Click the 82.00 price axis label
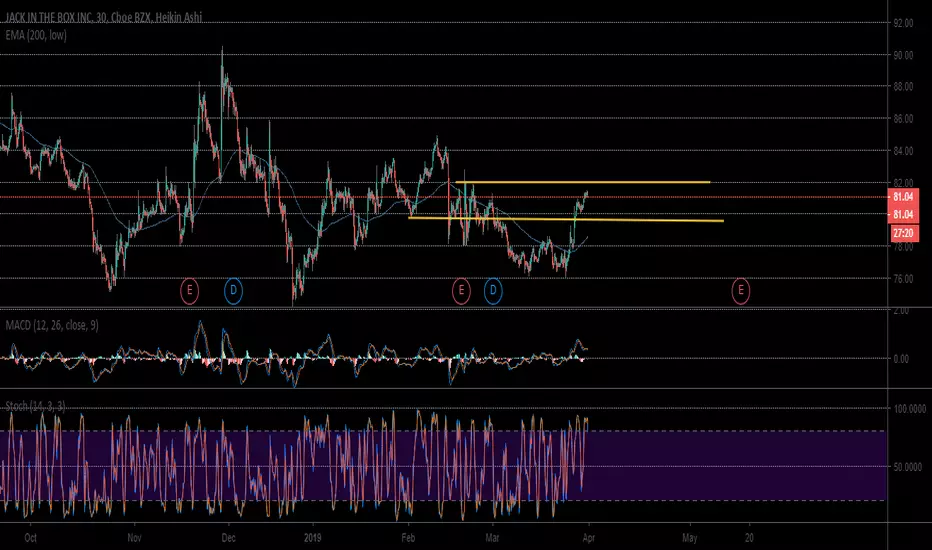Image resolution: width=932 pixels, height=550 pixels. point(903,183)
